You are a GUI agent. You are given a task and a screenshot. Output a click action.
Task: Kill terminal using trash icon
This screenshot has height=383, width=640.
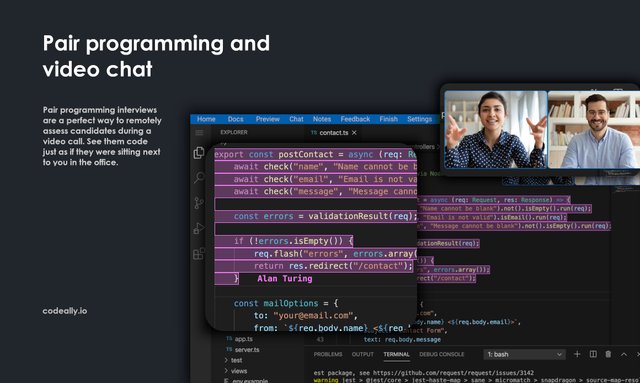click(x=608, y=354)
